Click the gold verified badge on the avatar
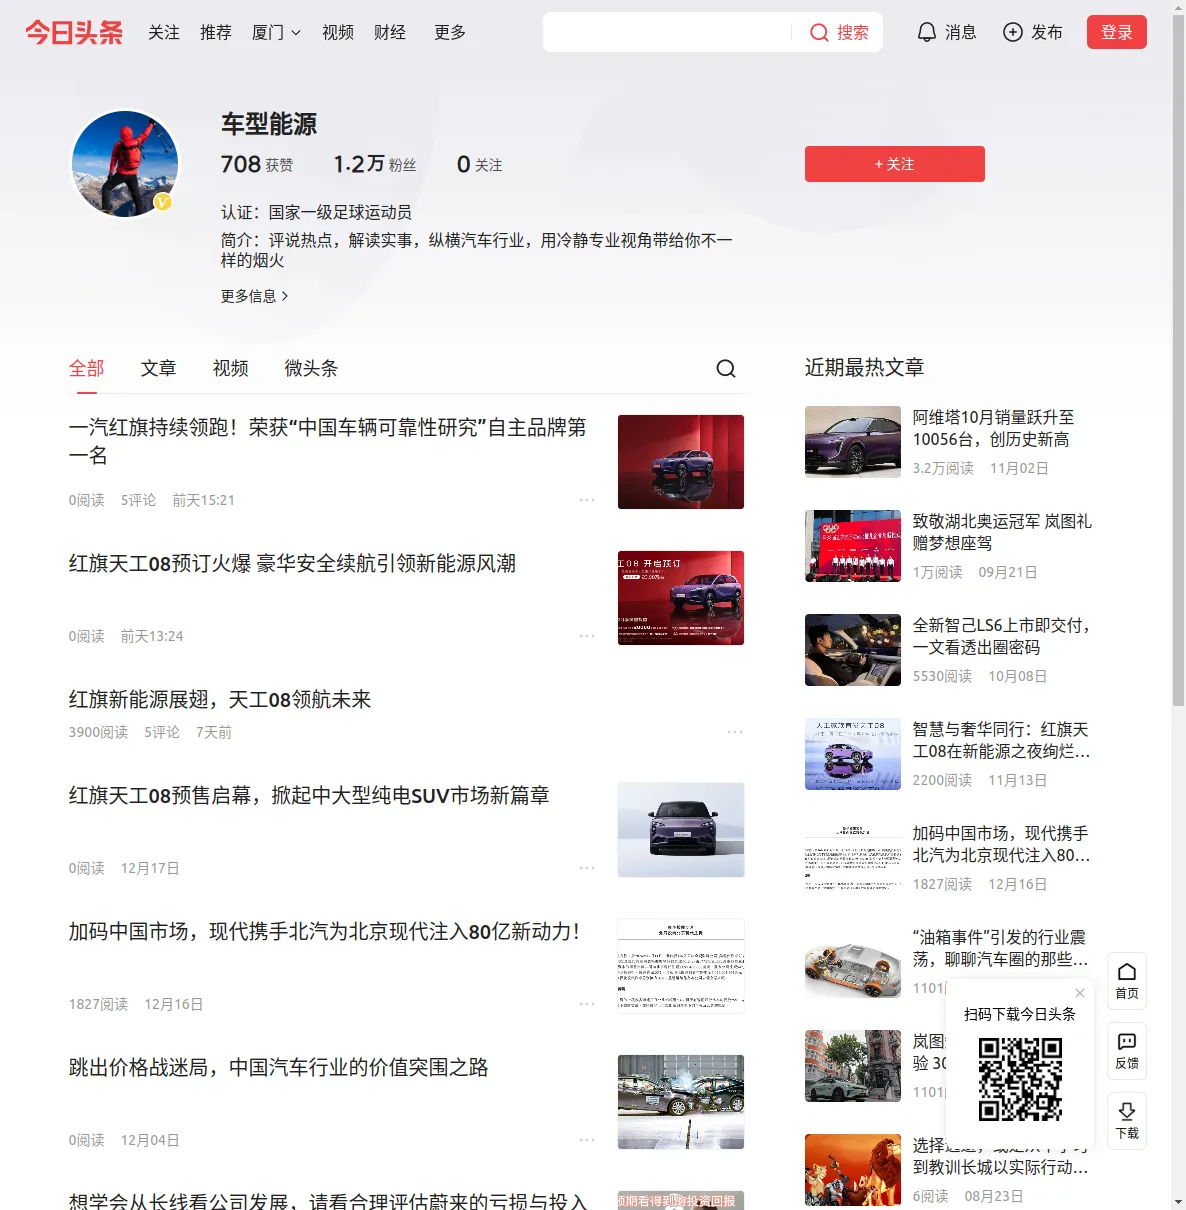 (x=163, y=202)
